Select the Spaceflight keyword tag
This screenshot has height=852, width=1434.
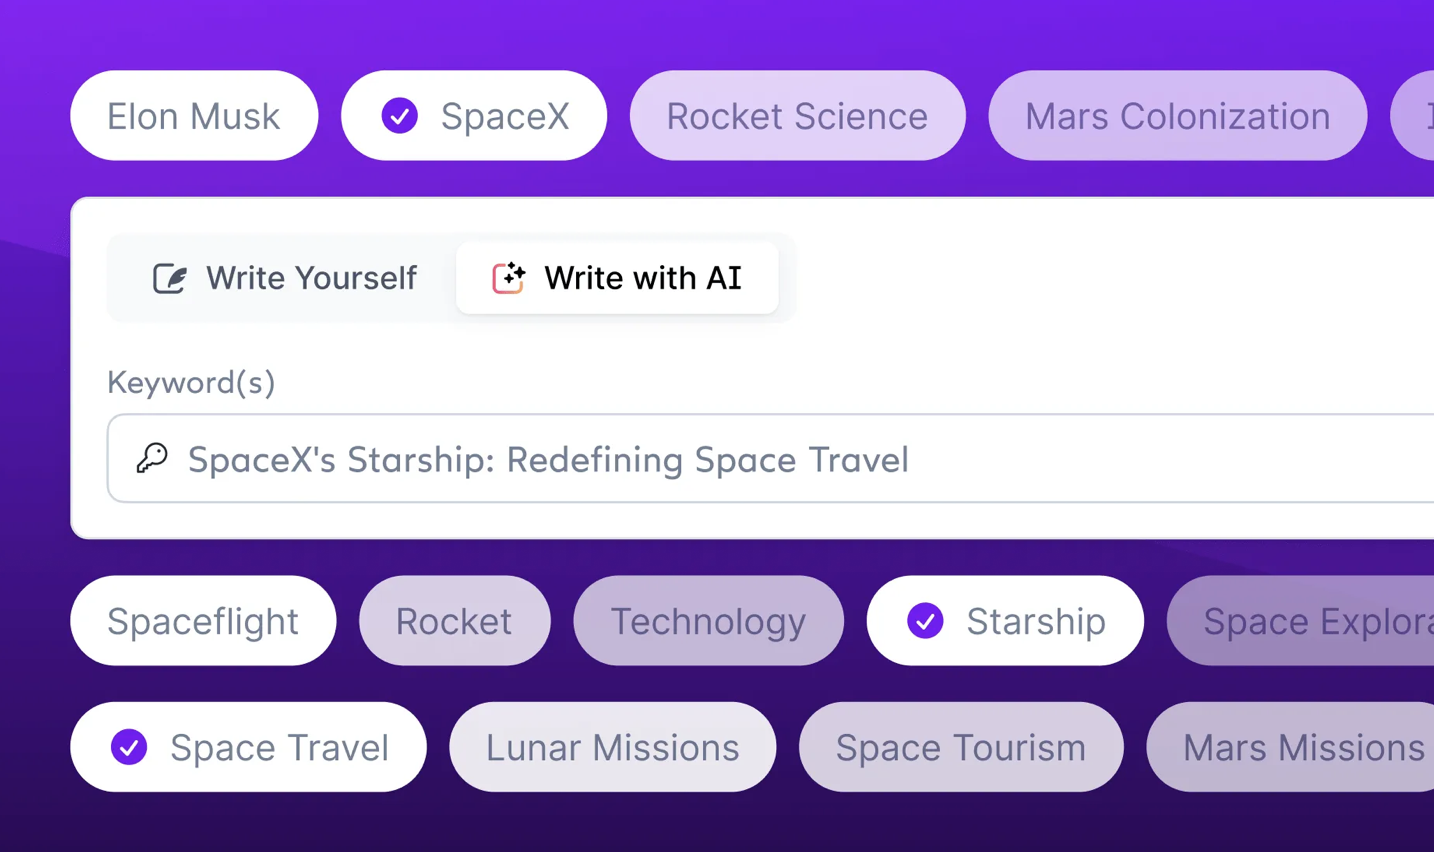[x=203, y=621]
